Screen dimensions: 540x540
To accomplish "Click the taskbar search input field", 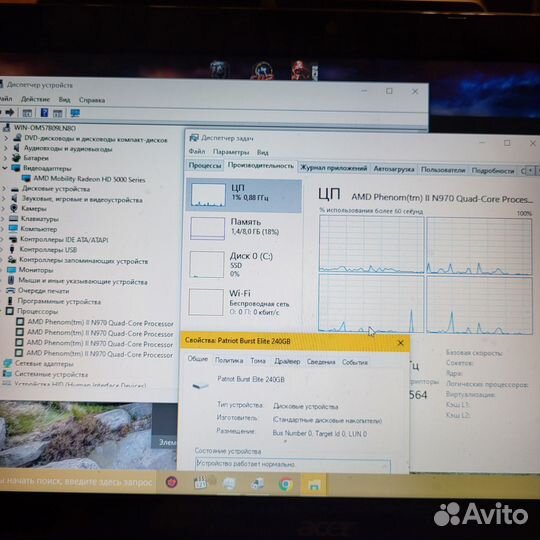I will [77, 482].
